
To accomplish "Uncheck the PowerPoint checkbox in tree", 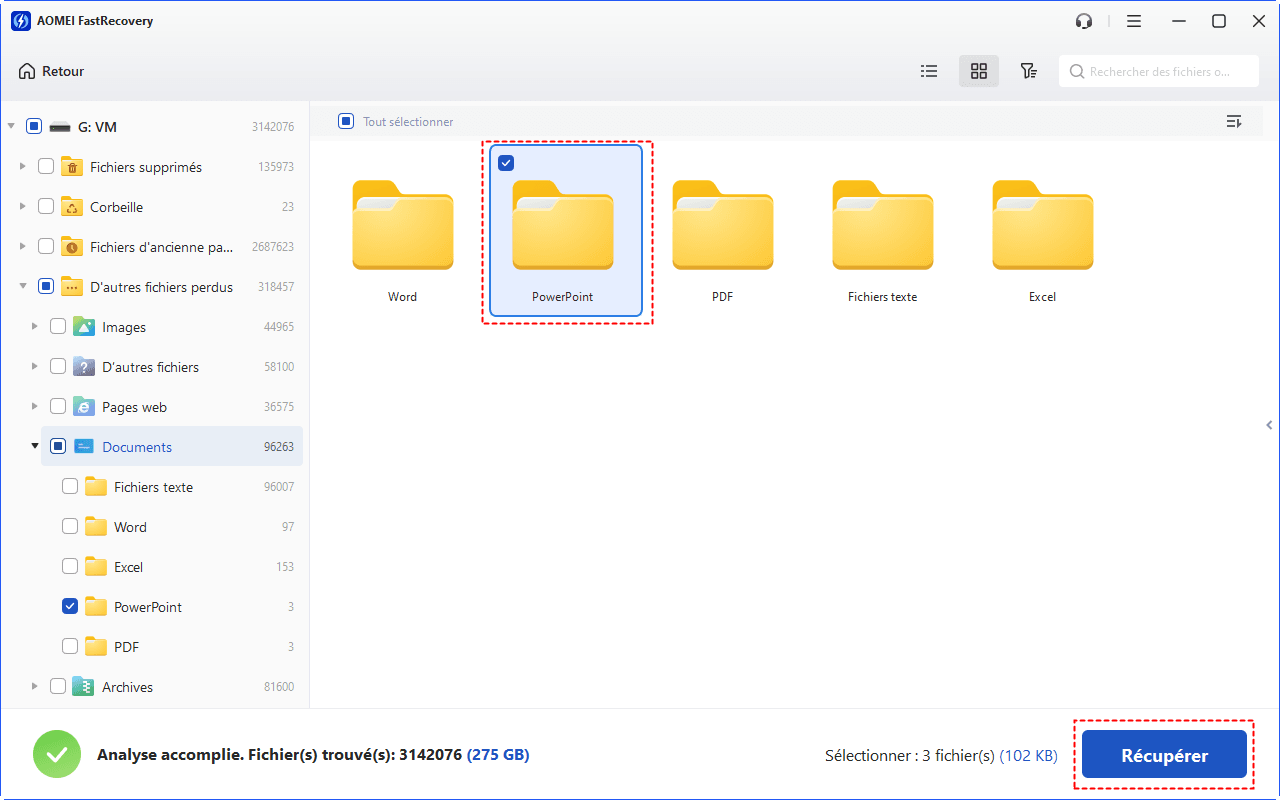I will (x=70, y=607).
